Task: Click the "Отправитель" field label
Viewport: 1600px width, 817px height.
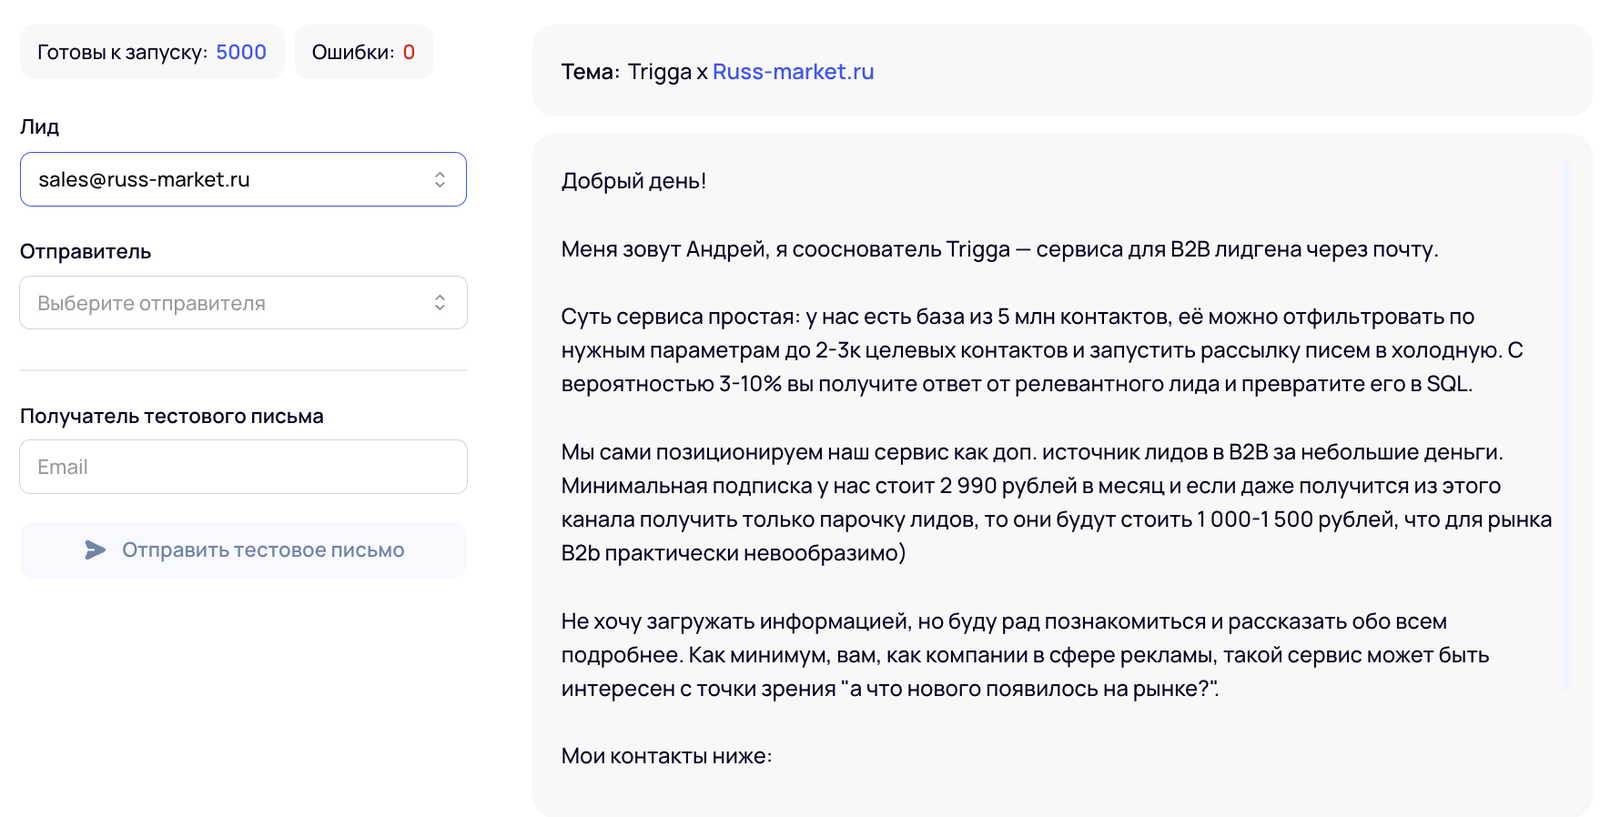Action: [86, 252]
